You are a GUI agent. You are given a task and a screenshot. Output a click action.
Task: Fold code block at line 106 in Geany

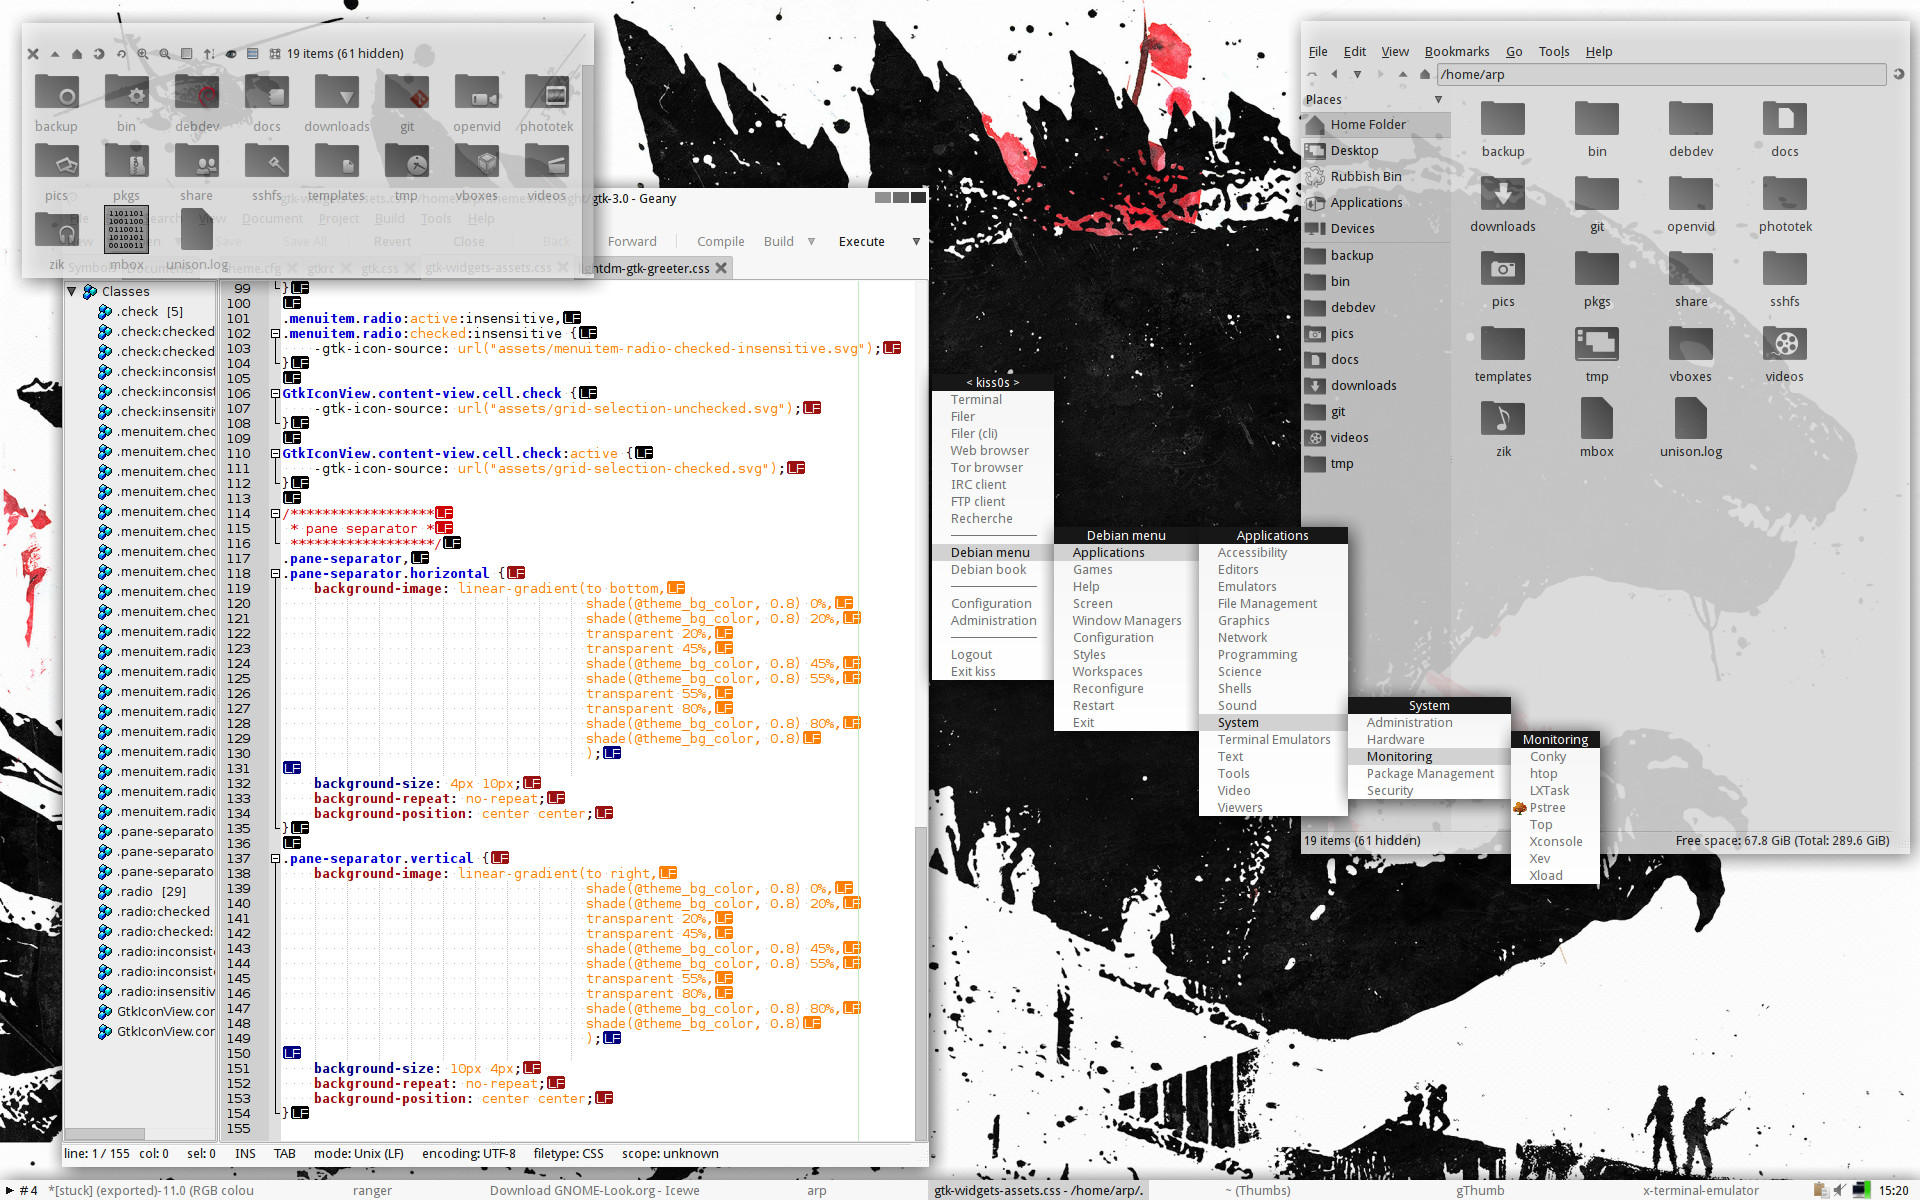(275, 394)
